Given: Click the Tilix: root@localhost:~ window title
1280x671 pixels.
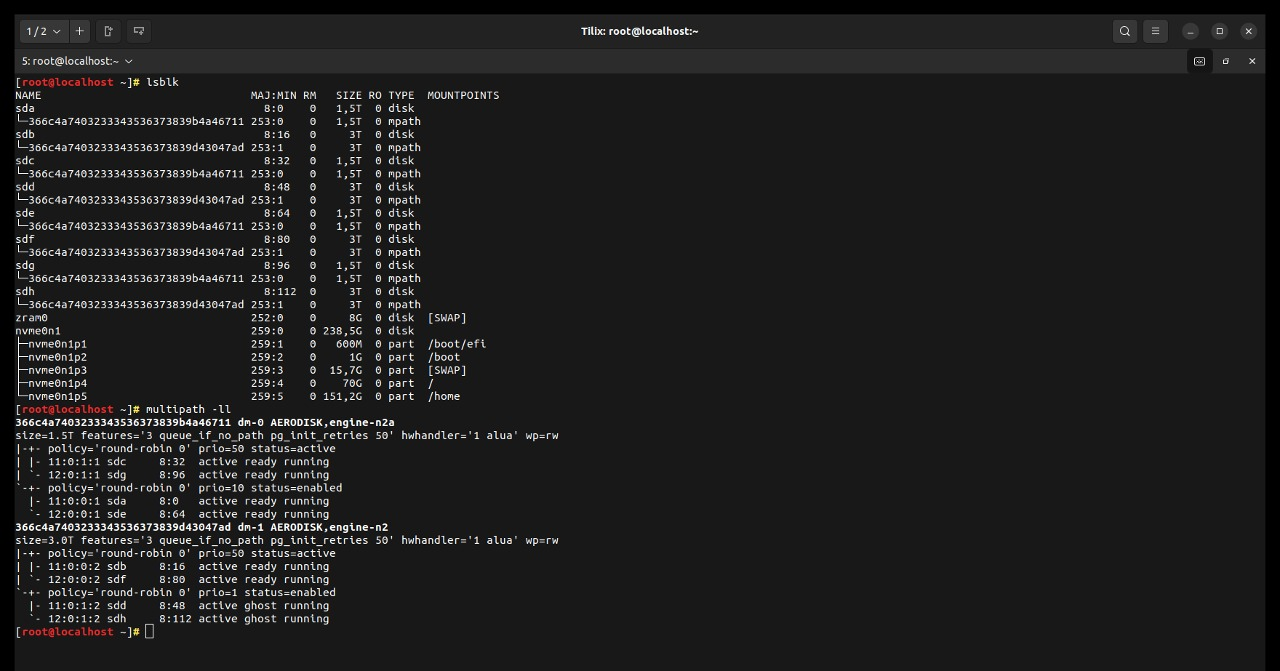Looking at the screenshot, I should [x=639, y=31].
